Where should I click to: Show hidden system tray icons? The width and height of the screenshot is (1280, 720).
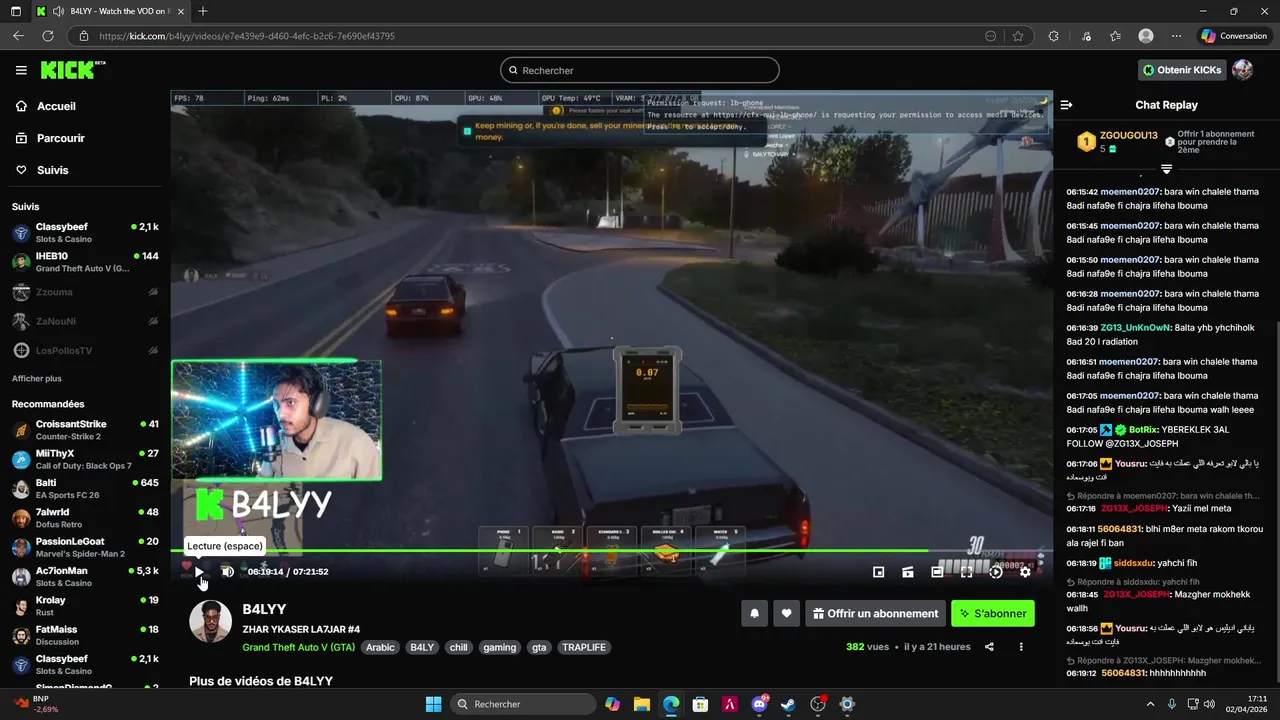pyautogui.click(x=1150, y=704)
